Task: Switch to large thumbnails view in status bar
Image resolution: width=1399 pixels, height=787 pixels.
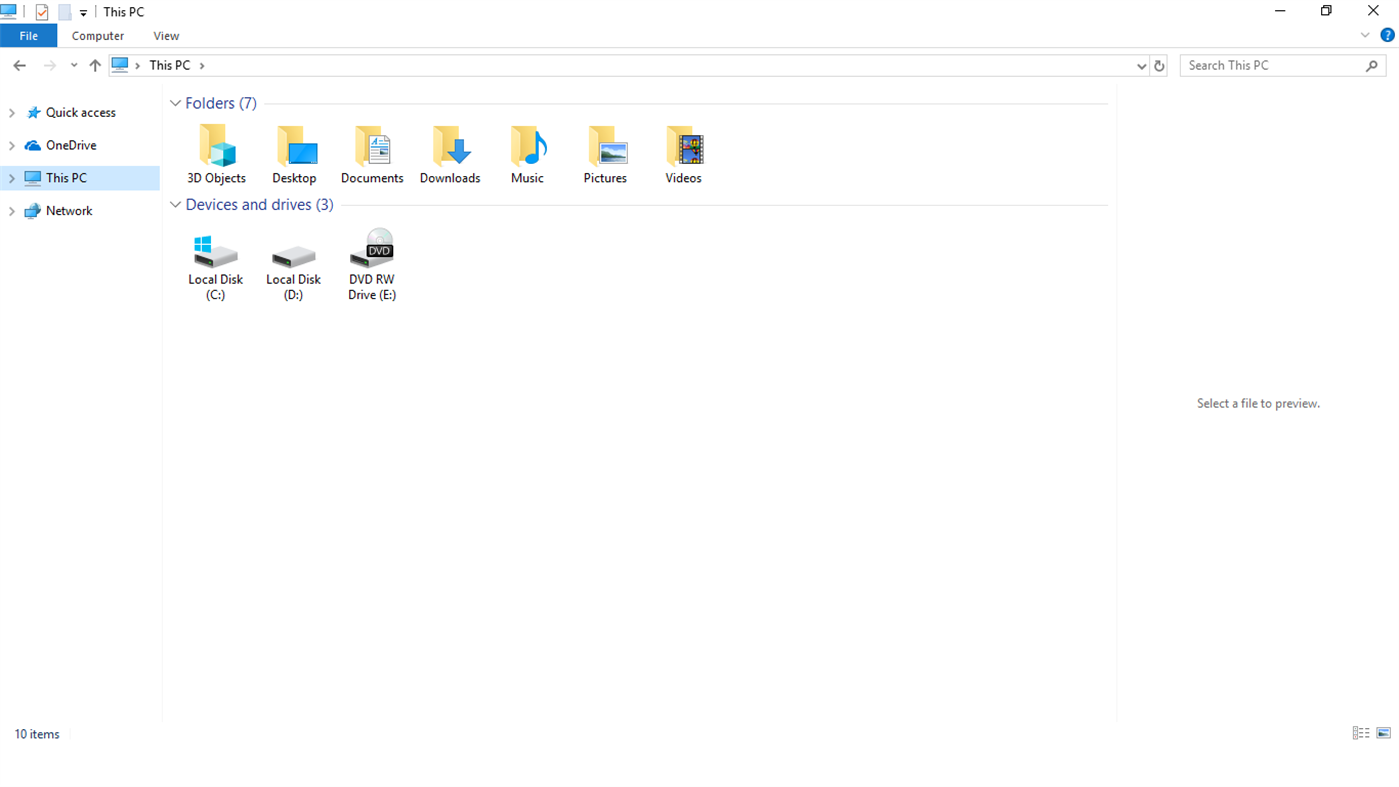Action: [x=1383, y=733]
